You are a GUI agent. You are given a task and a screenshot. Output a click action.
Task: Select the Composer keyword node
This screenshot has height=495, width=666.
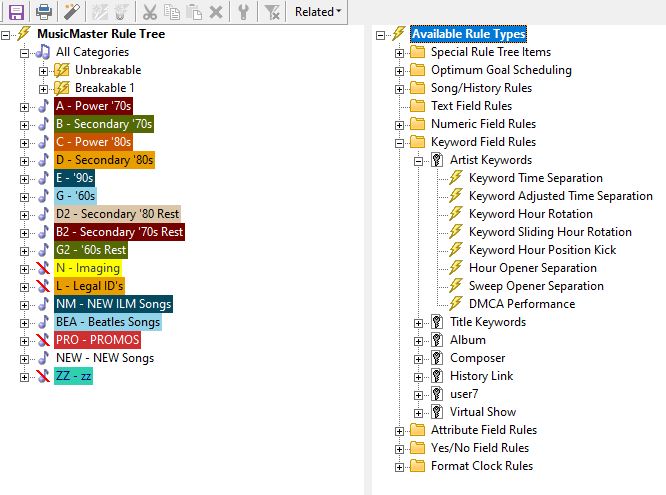point(477,358)
